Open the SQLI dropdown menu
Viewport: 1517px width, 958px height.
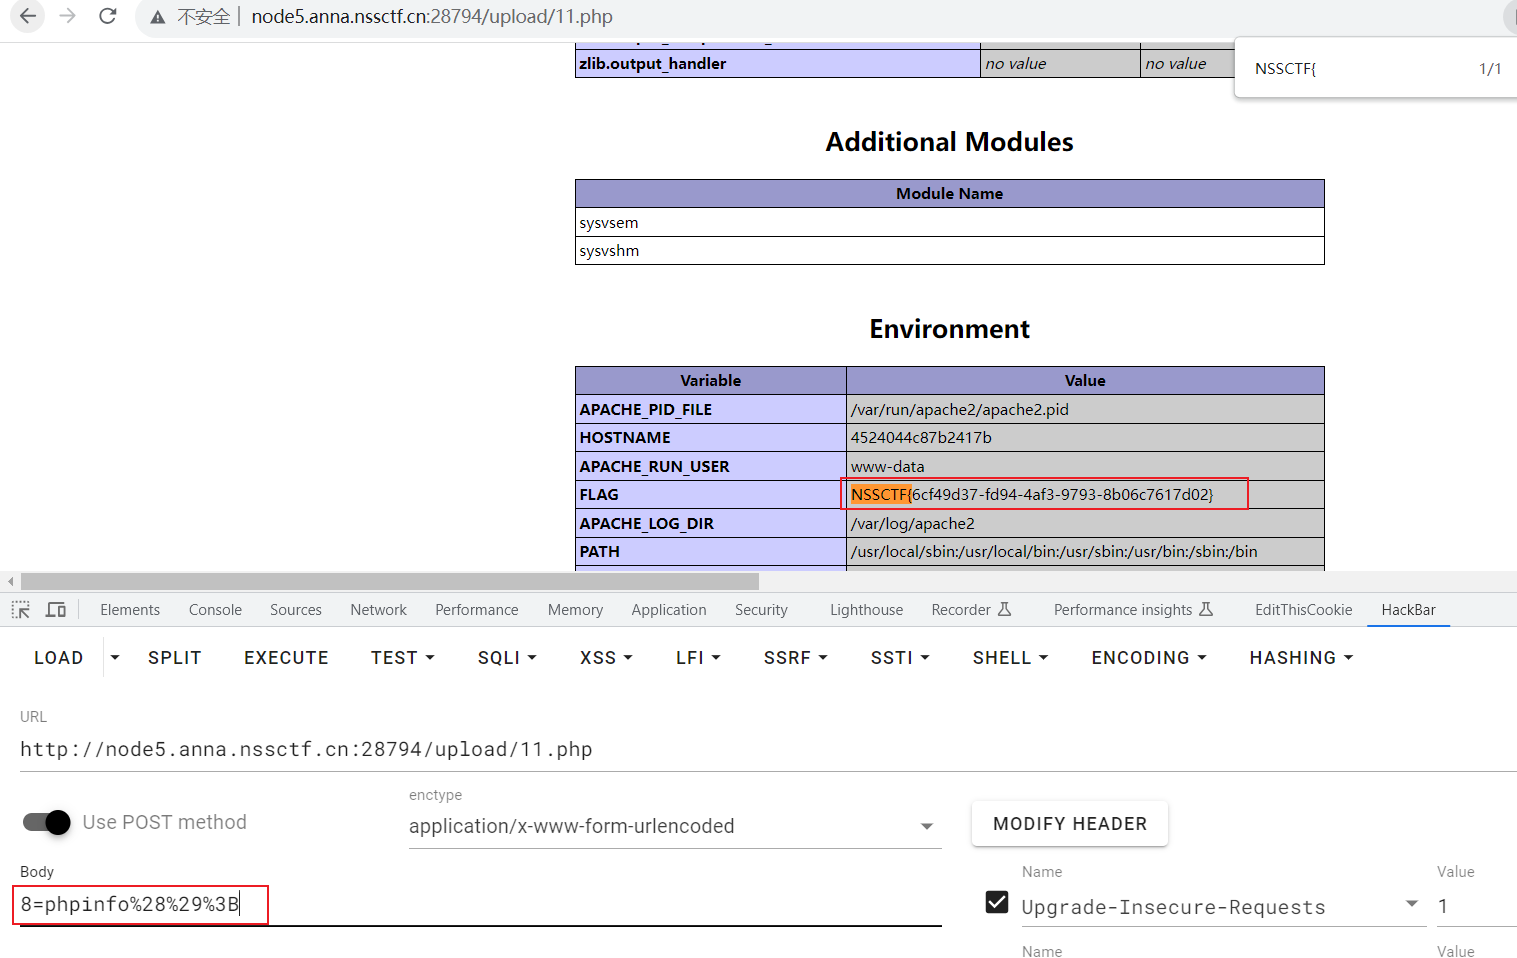point(507,658)
